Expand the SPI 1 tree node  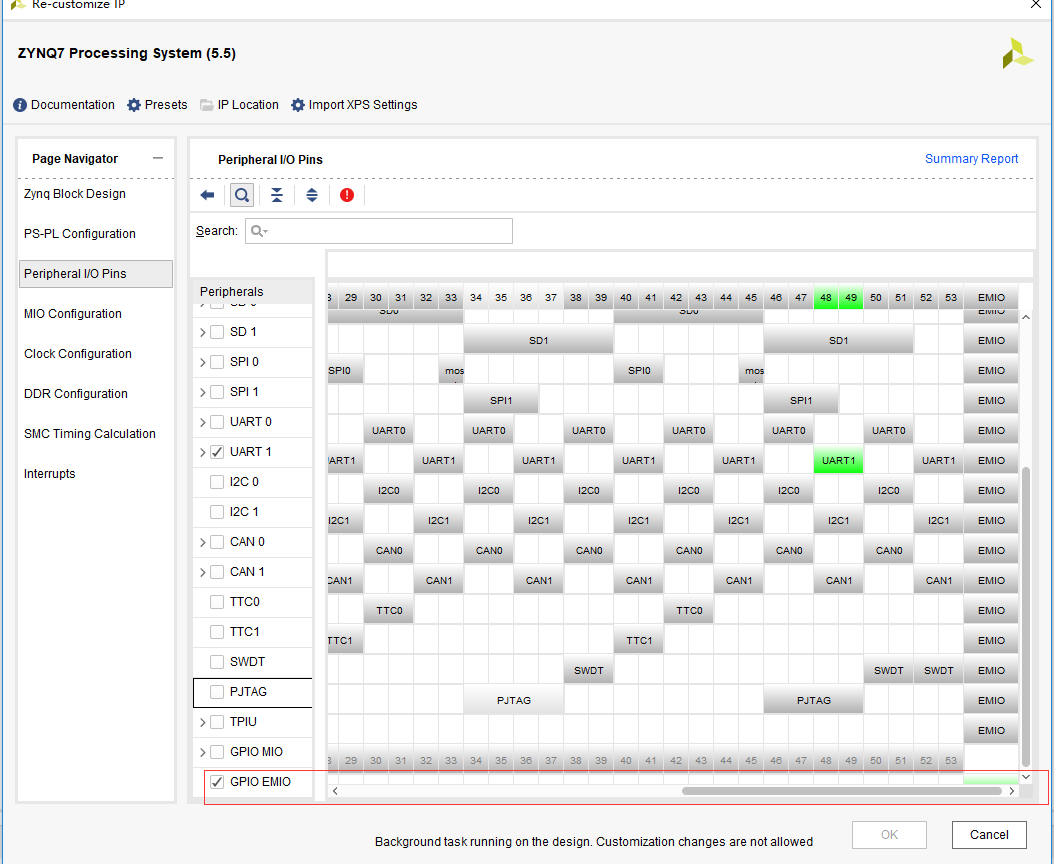[x=202, y=392]
